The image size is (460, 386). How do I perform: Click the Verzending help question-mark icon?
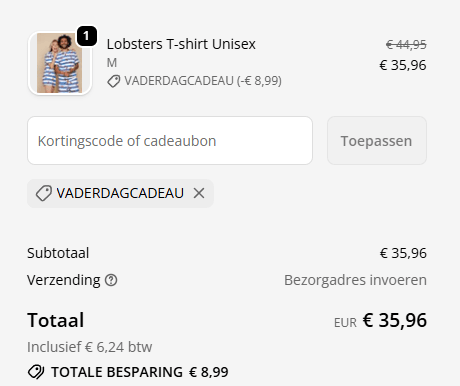pyautogui.click(x=111, y=280)
